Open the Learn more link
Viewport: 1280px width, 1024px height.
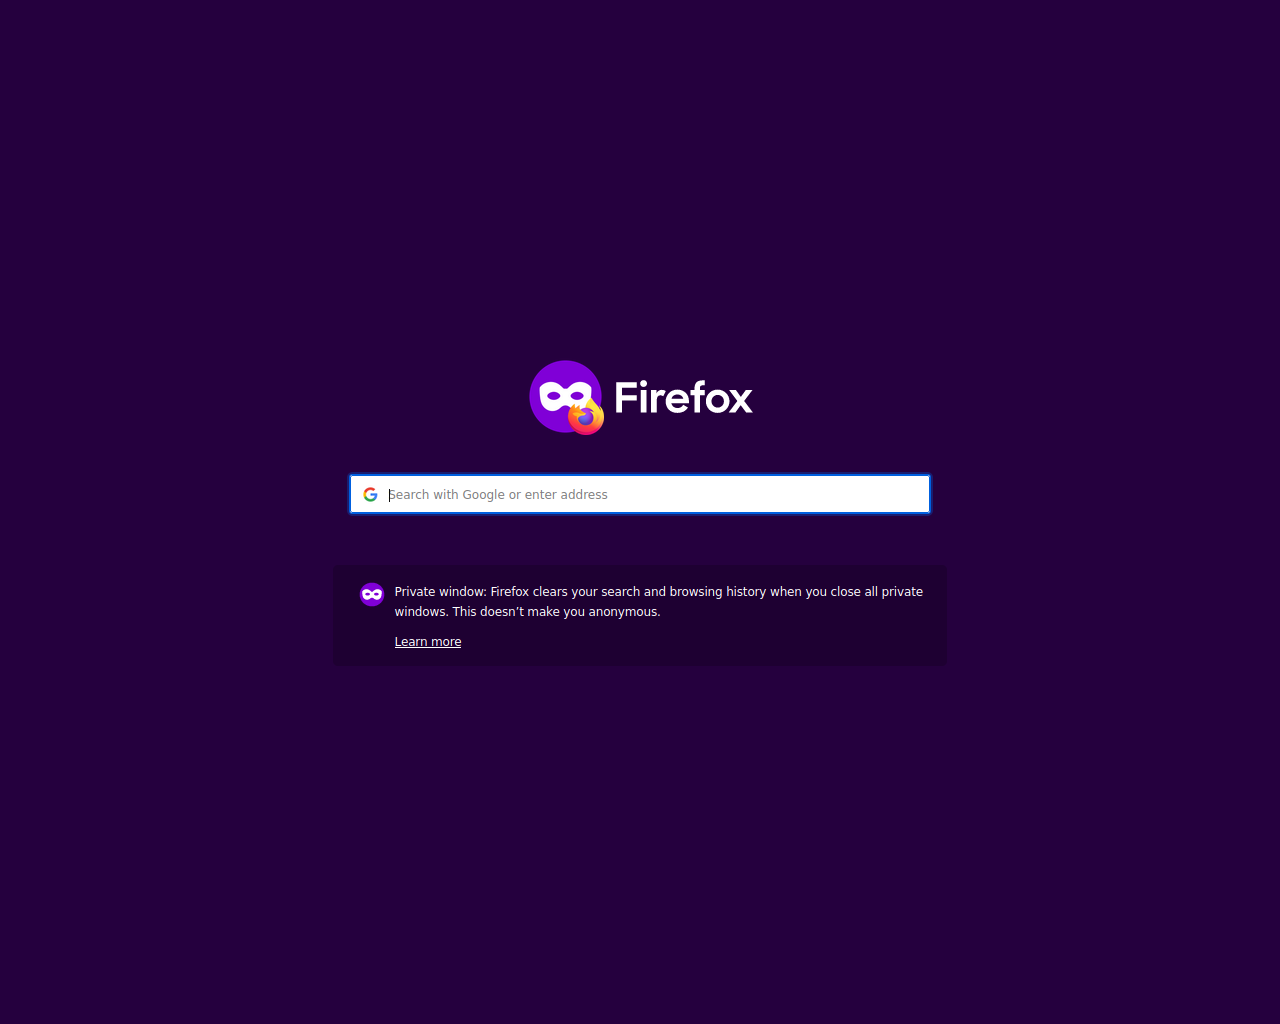coord(428,642)
